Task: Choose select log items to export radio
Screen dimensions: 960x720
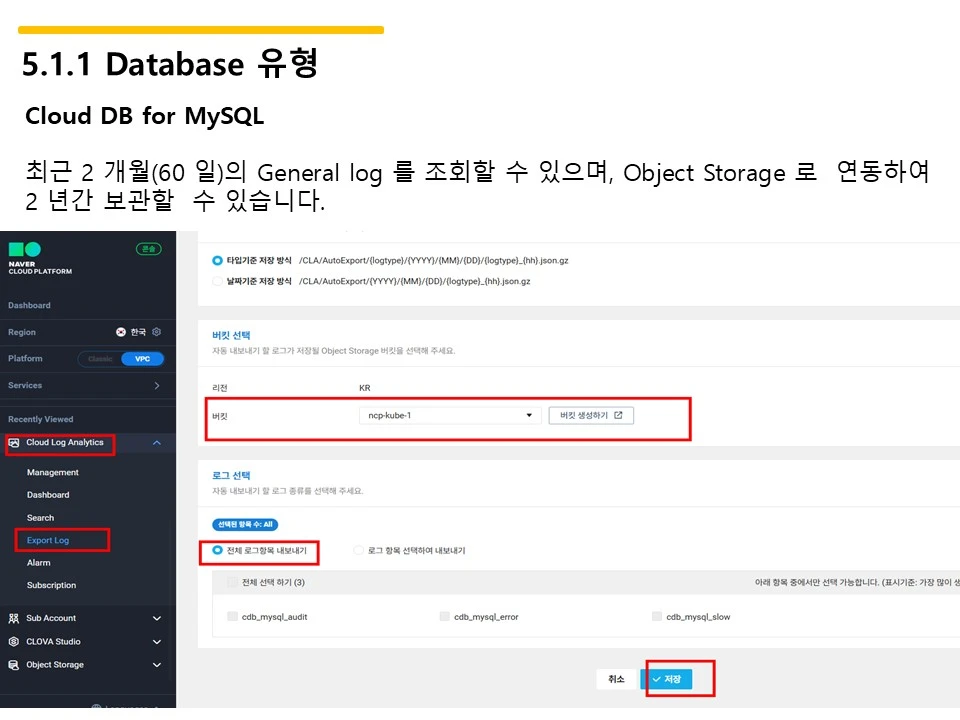Action: click(x=359, y=550)
